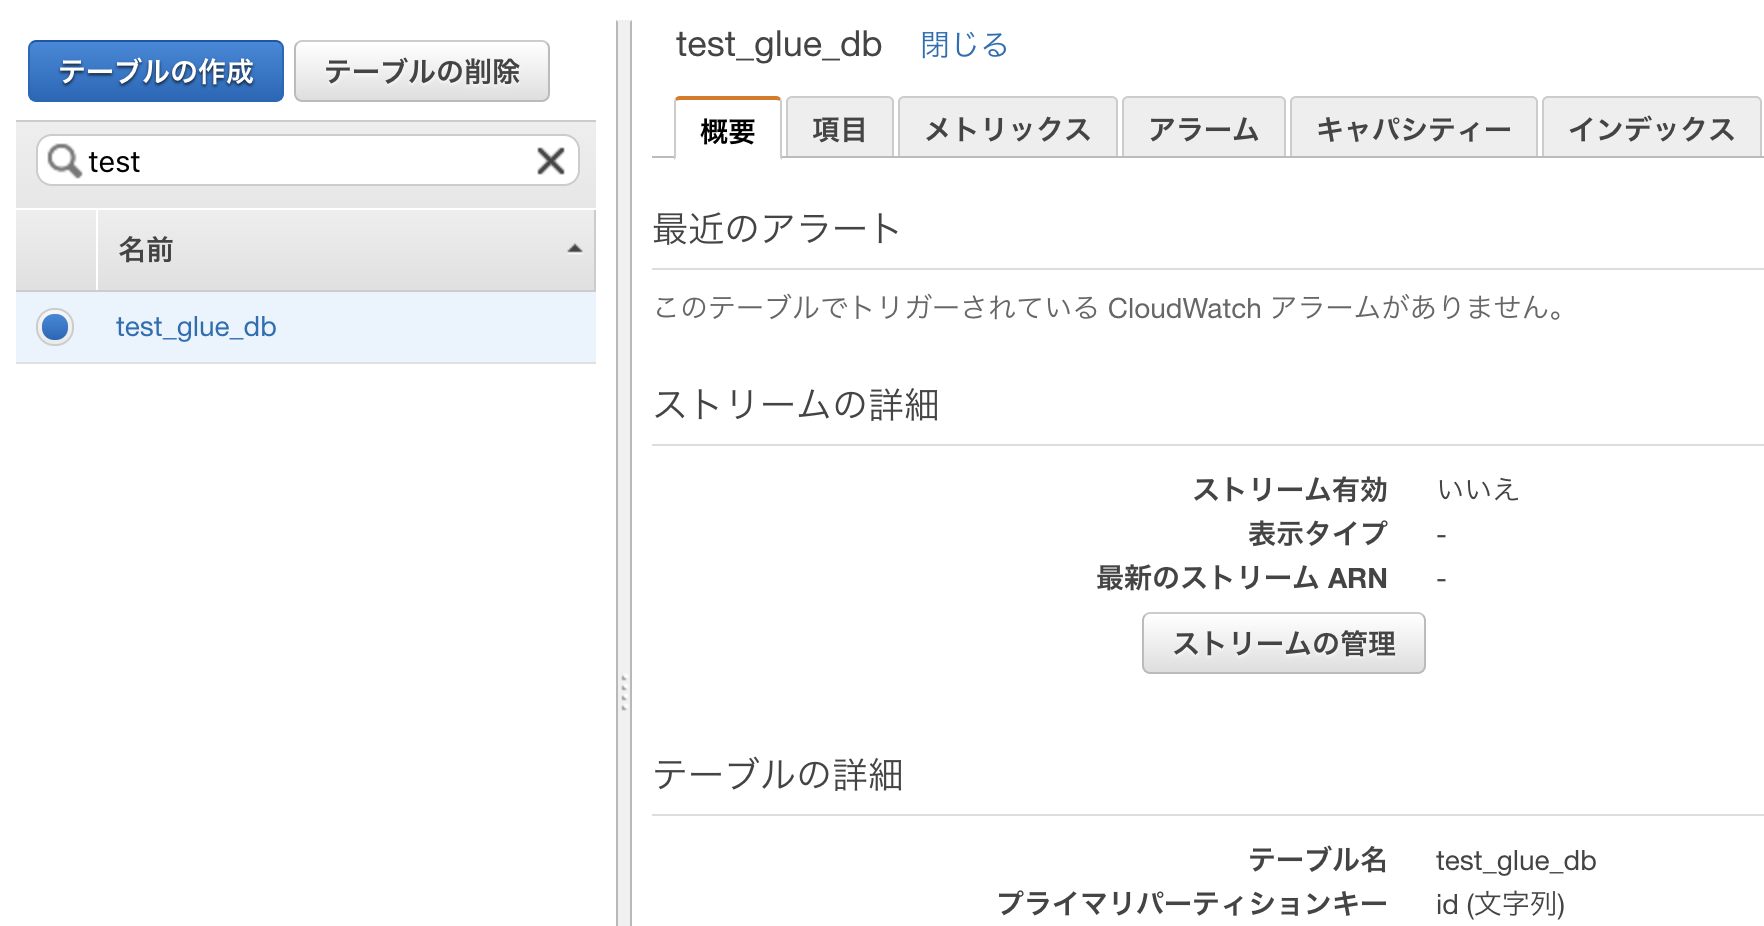This screenshot has height=926, width=1764.
Task: Open the メトリックス tab
Action: coord(1006,128)
